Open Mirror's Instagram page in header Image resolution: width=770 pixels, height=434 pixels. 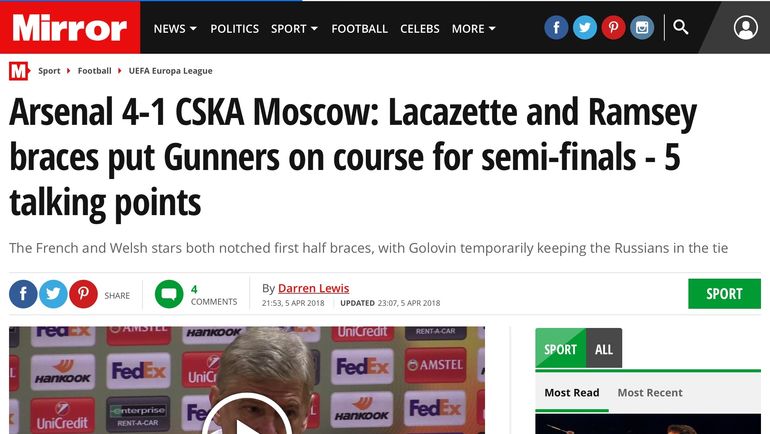[641, 28]
